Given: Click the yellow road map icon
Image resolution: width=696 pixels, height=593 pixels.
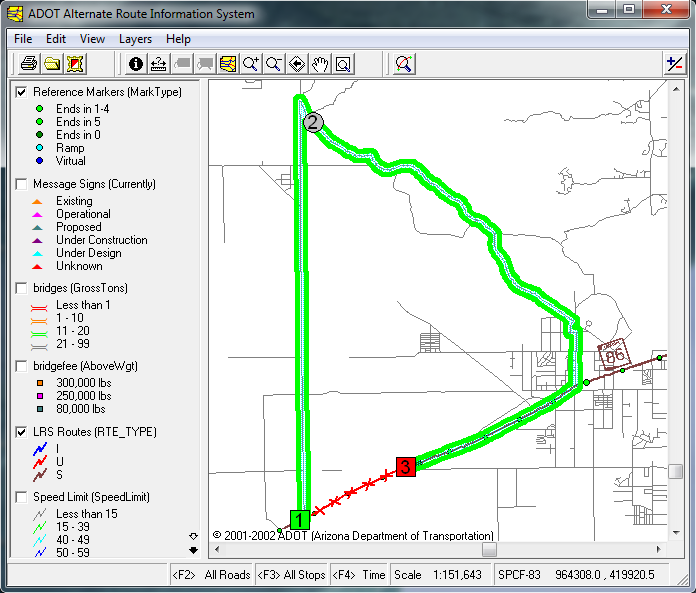Looking at the screenshot, I should 228,64.
